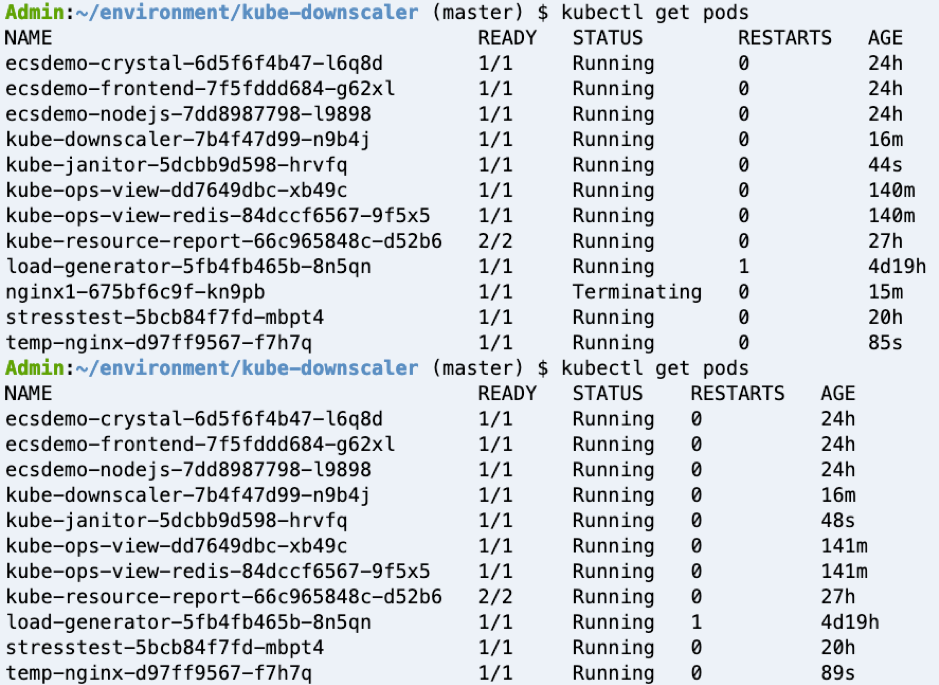939x685 pixels.
Task: Click the second AGE column header
Action: click(x=838, y=393)
